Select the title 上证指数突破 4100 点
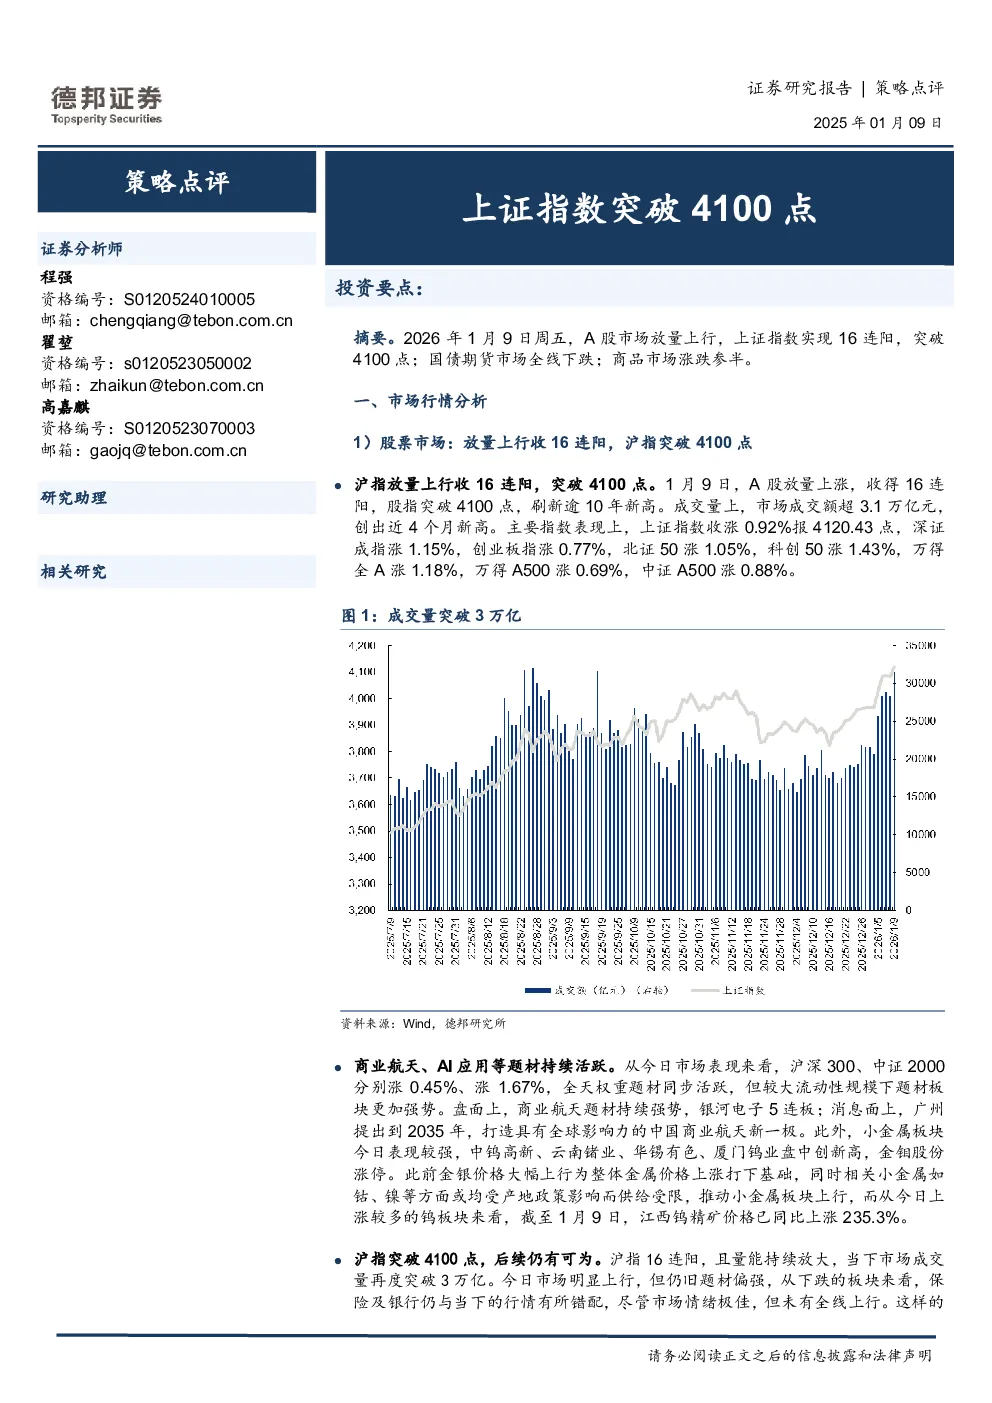The height and width of the screenshot is (1403, 992). [639, 208]
